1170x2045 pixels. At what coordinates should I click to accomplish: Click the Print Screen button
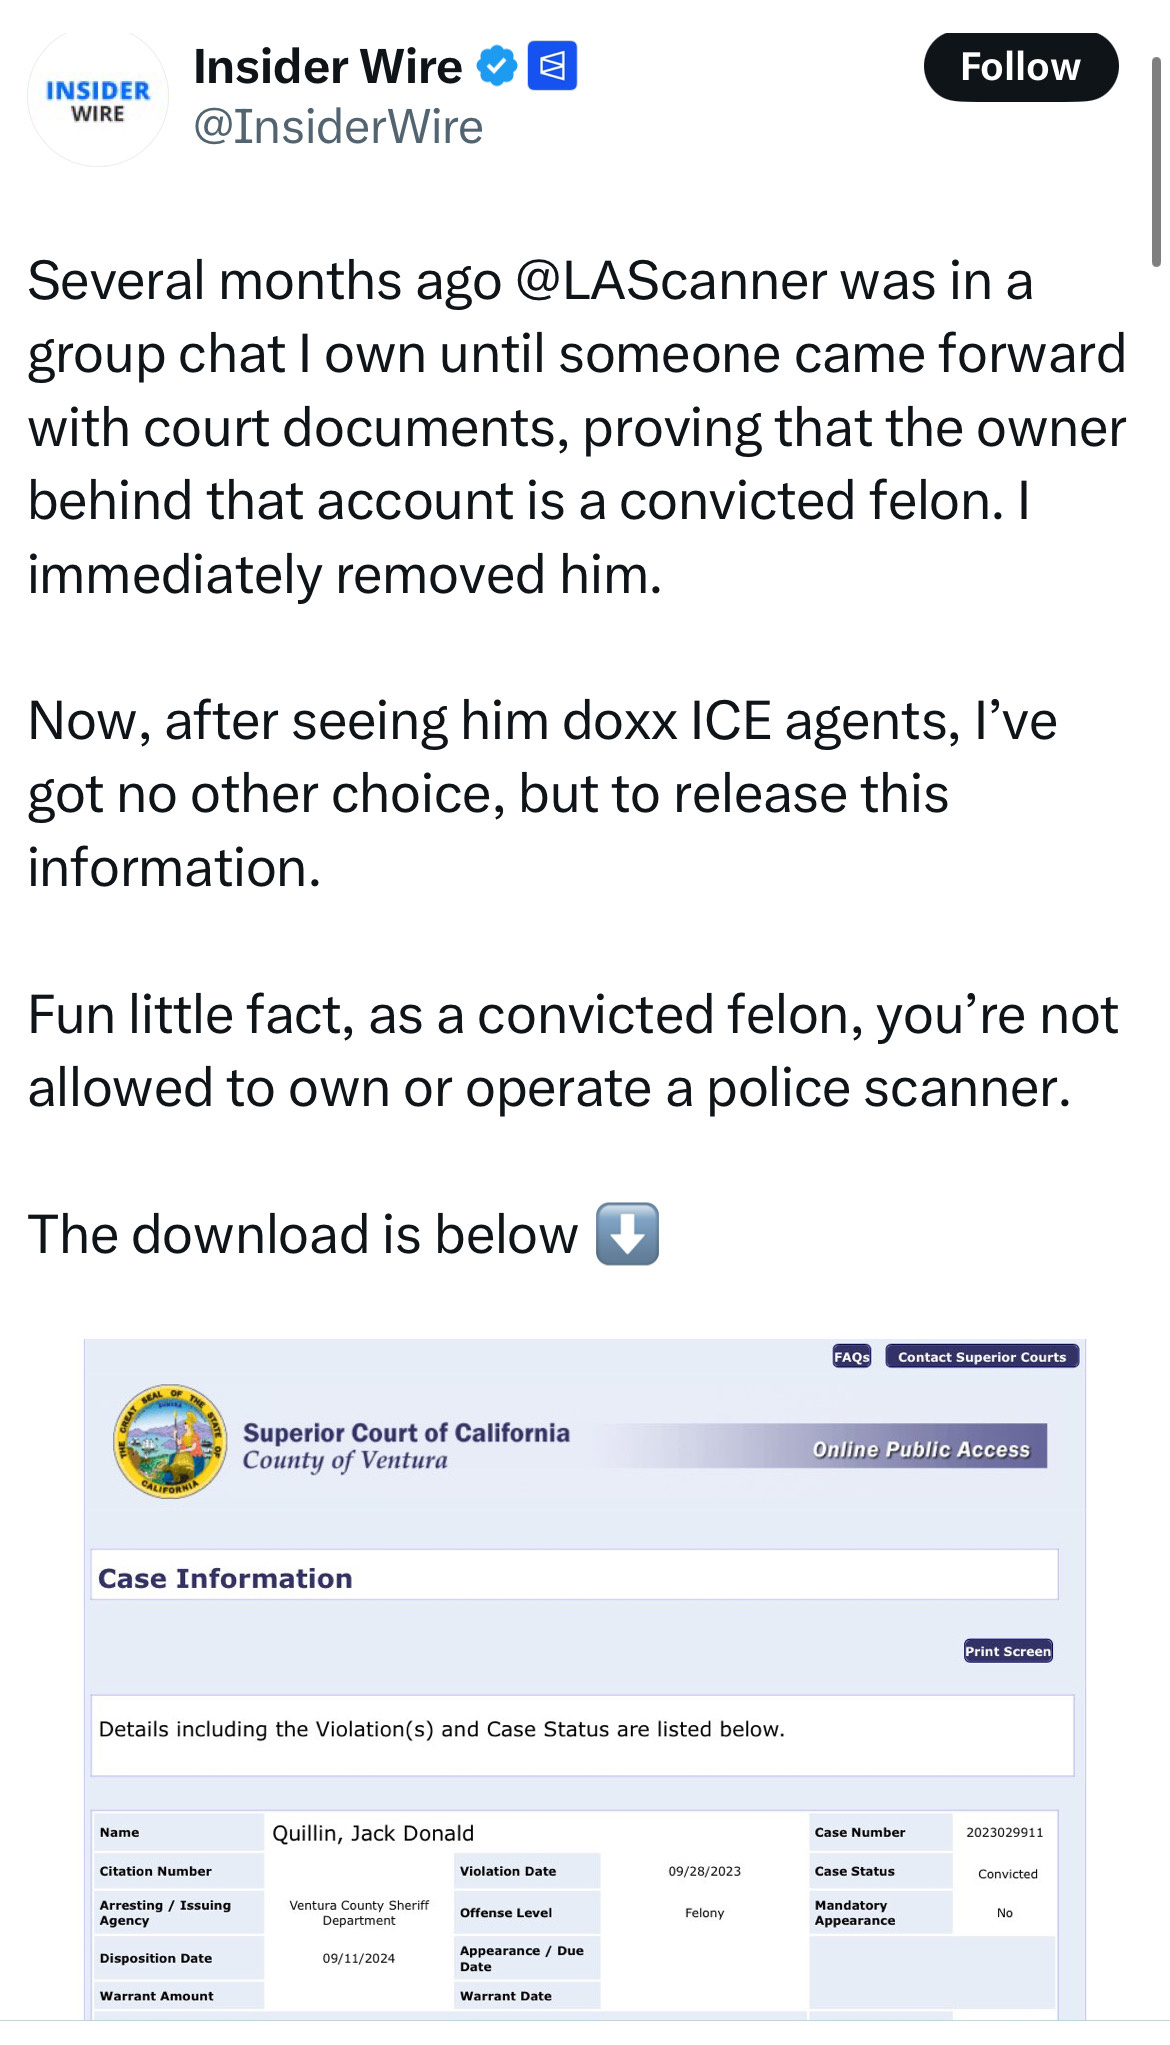(1008, 1651)
